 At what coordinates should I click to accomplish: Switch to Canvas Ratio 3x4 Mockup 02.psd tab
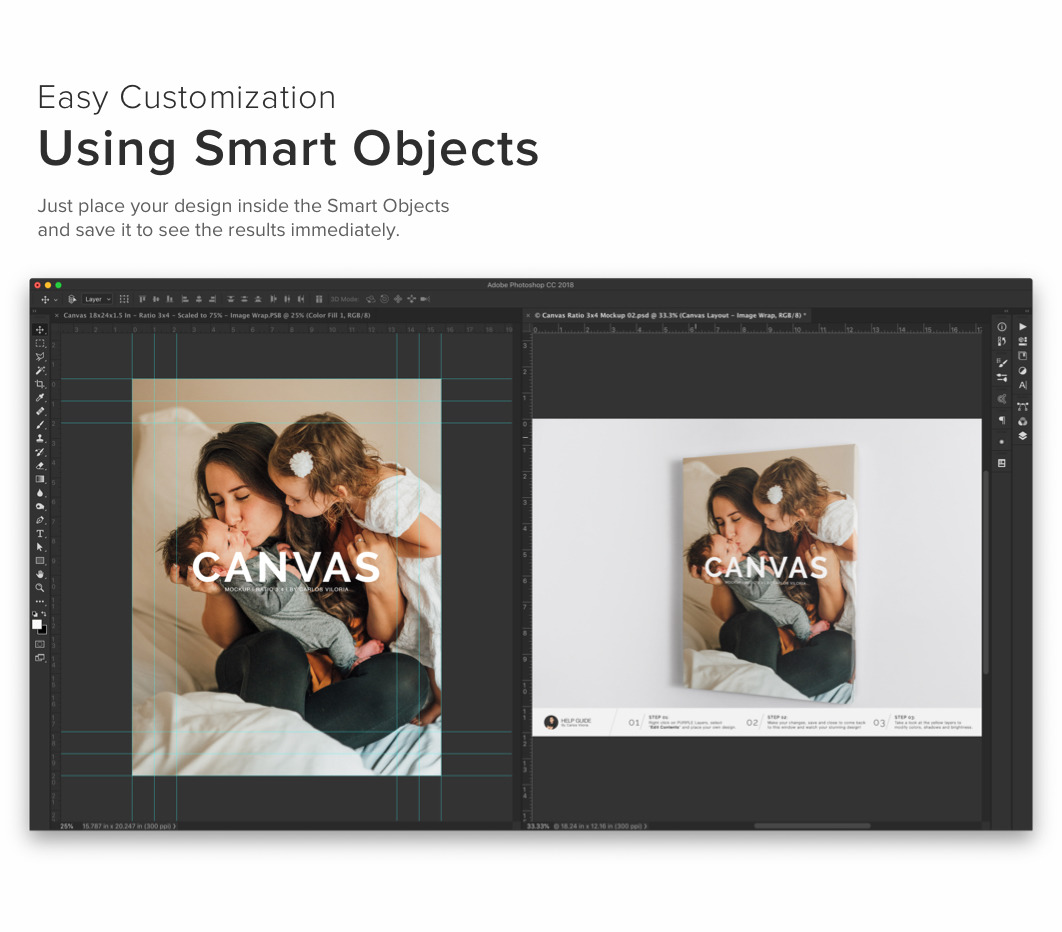(x=670, y=315)
